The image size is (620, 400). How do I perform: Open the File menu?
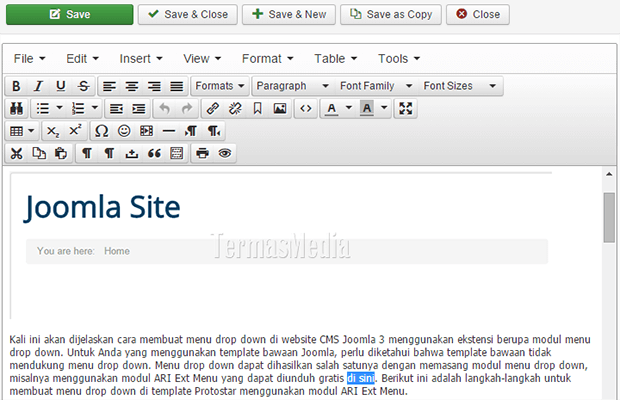[x=29, y=59]
